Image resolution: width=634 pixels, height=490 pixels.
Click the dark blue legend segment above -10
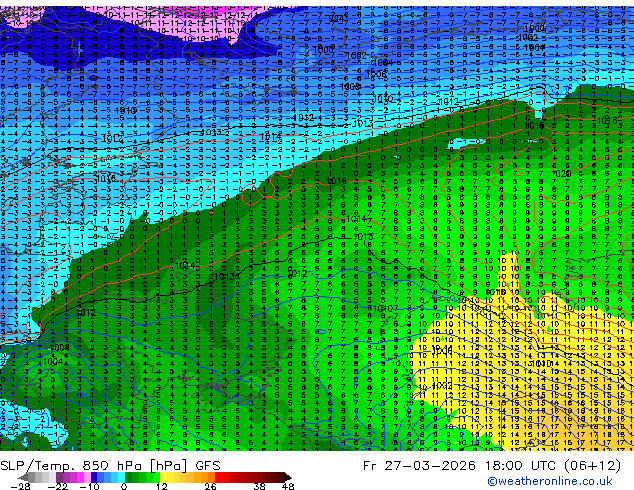pyautogui.click(x=94, y=477)
